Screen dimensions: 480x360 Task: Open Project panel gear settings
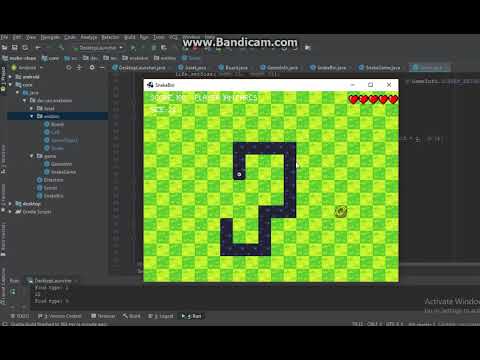coord(92,68)
